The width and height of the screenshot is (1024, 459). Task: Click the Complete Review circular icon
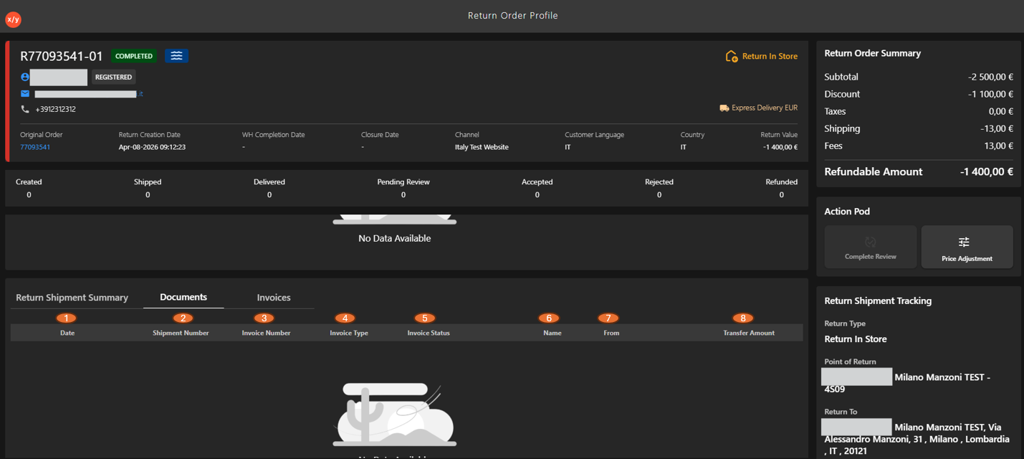[x=870, y=242]
